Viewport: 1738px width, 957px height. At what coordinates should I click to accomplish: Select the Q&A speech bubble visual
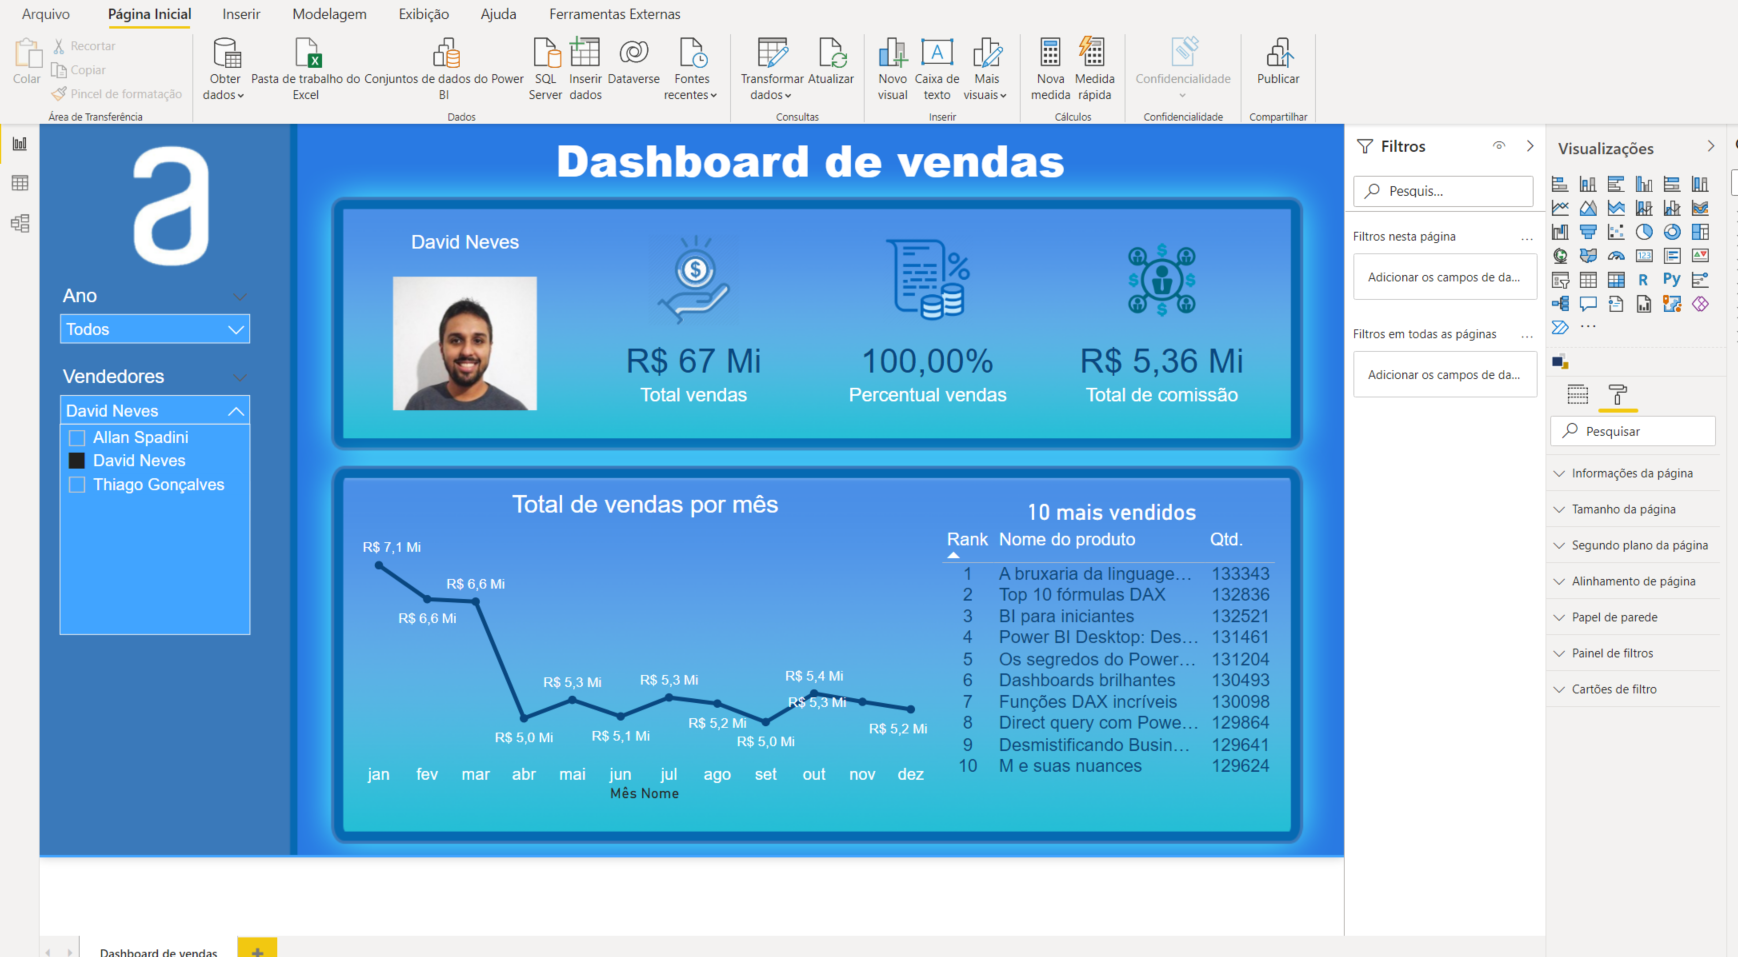point(1588,304)
